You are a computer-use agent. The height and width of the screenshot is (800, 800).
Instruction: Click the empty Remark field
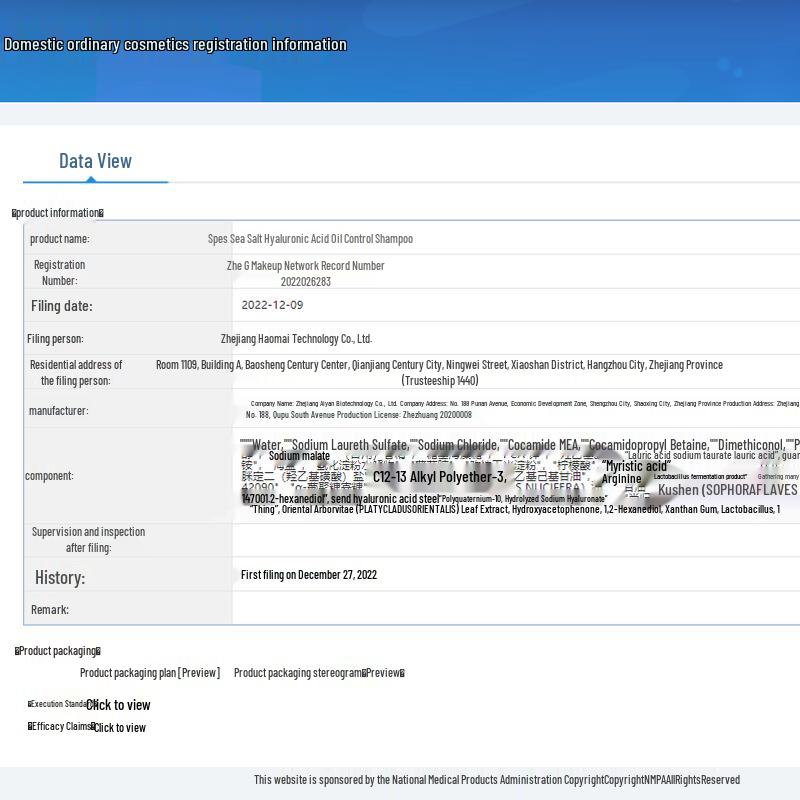tap(515, 609)
